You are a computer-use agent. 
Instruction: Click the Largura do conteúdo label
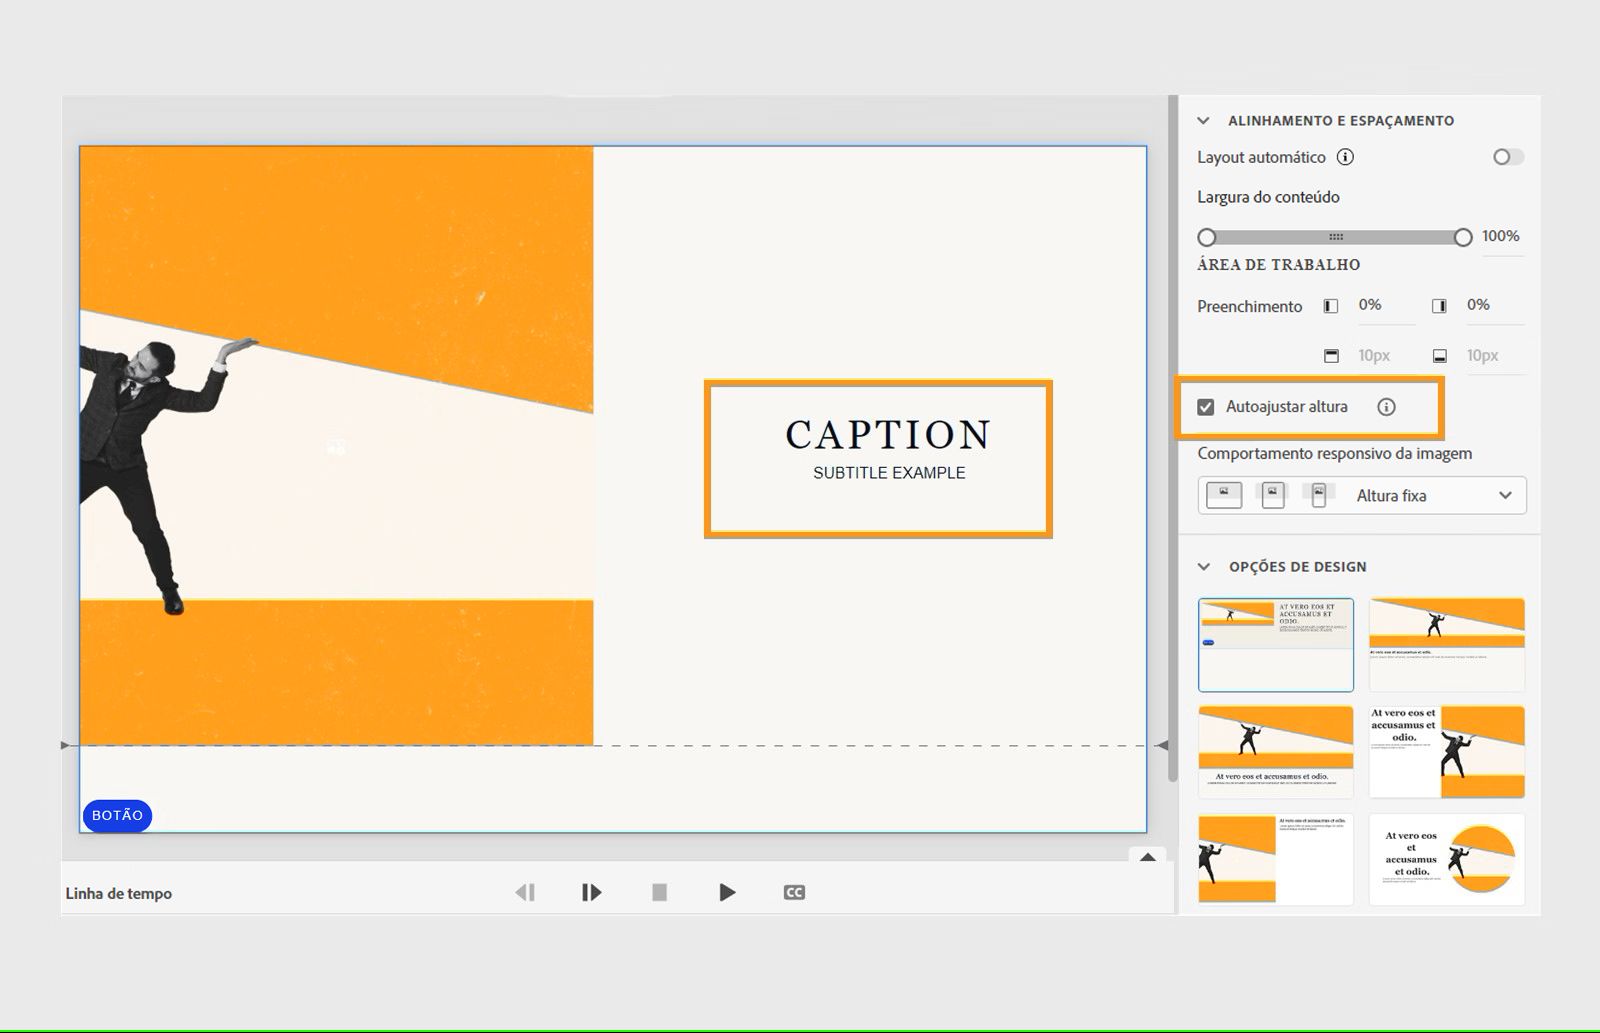(1268, 197)
